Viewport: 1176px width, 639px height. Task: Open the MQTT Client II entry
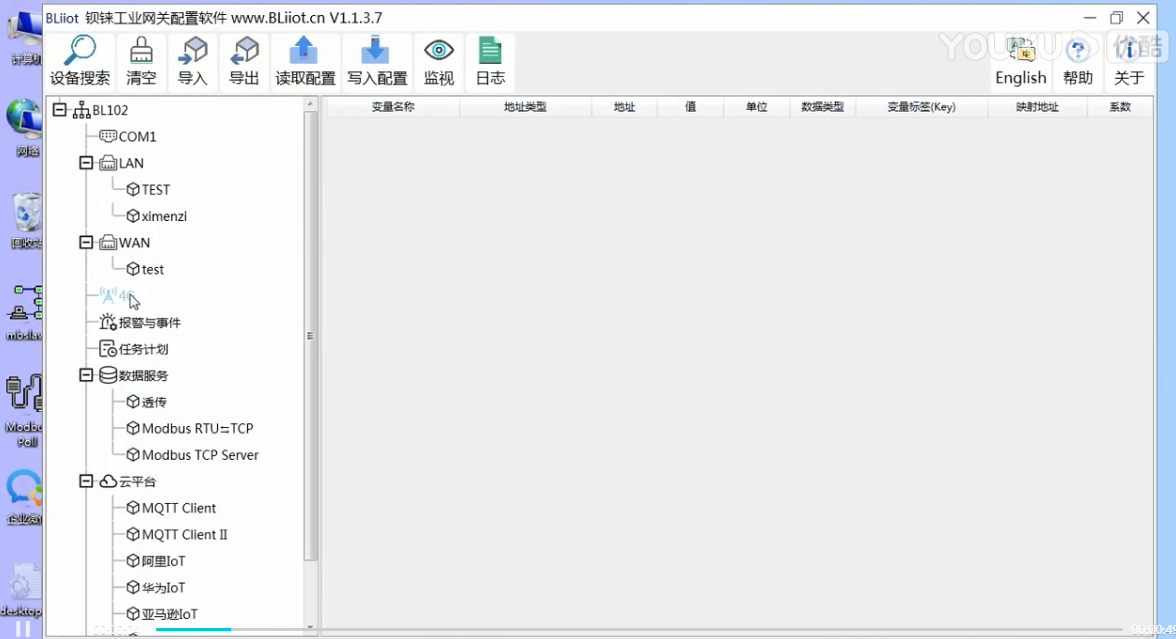pyautogui.click(x=184, y=535)
